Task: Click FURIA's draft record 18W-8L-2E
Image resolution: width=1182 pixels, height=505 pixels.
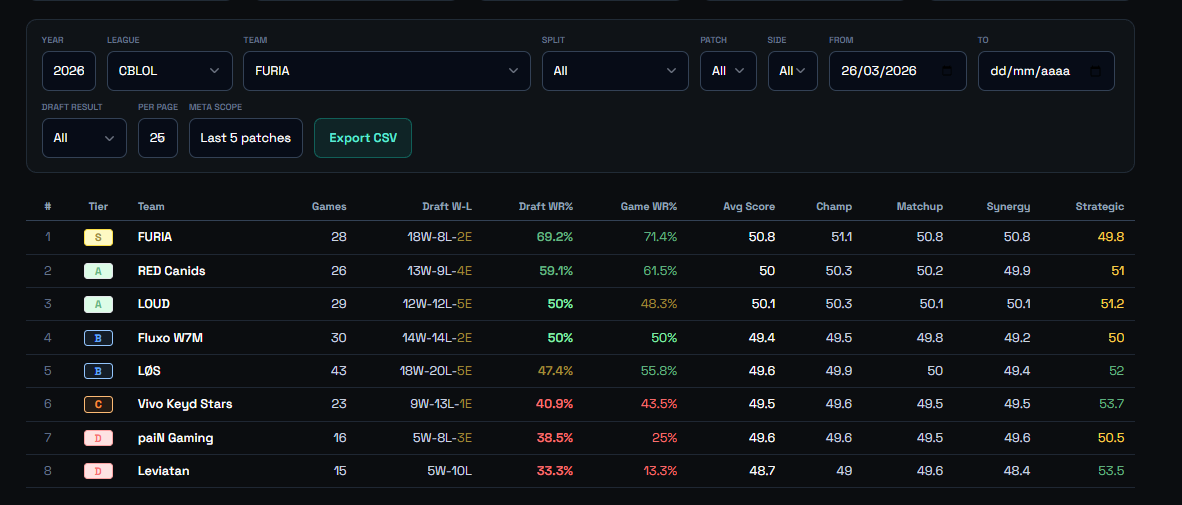Action: (x=439, y=237)
